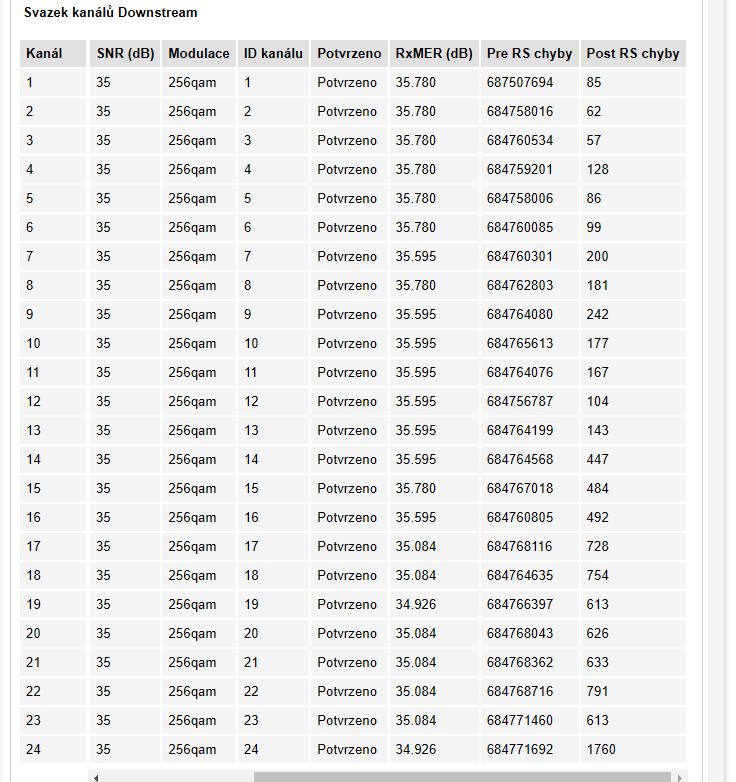Click the Svazek kanálů Downstream heading
736x782 pixels.
[x=110, y=13]
